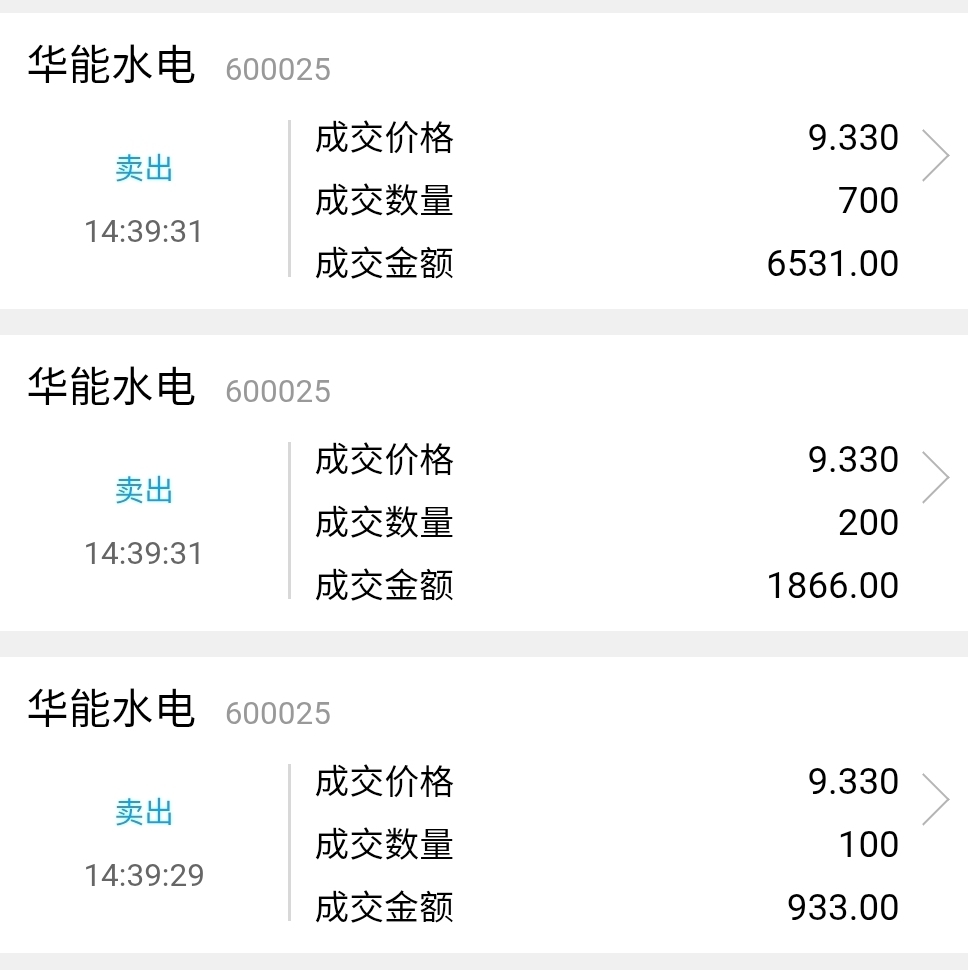Tap the 6531.00 transaction amount
The image size is (968, 970).
tap(833, 264)
